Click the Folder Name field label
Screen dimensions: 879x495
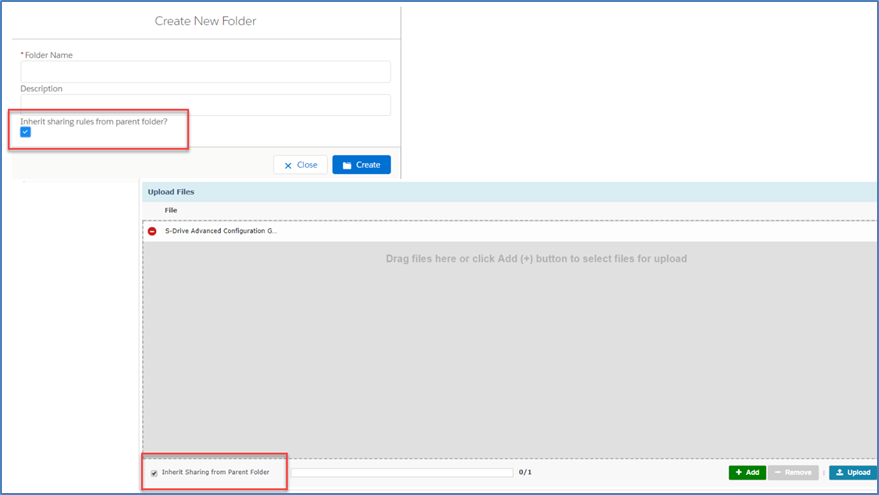pyautogui.click(x=48, y=55)
